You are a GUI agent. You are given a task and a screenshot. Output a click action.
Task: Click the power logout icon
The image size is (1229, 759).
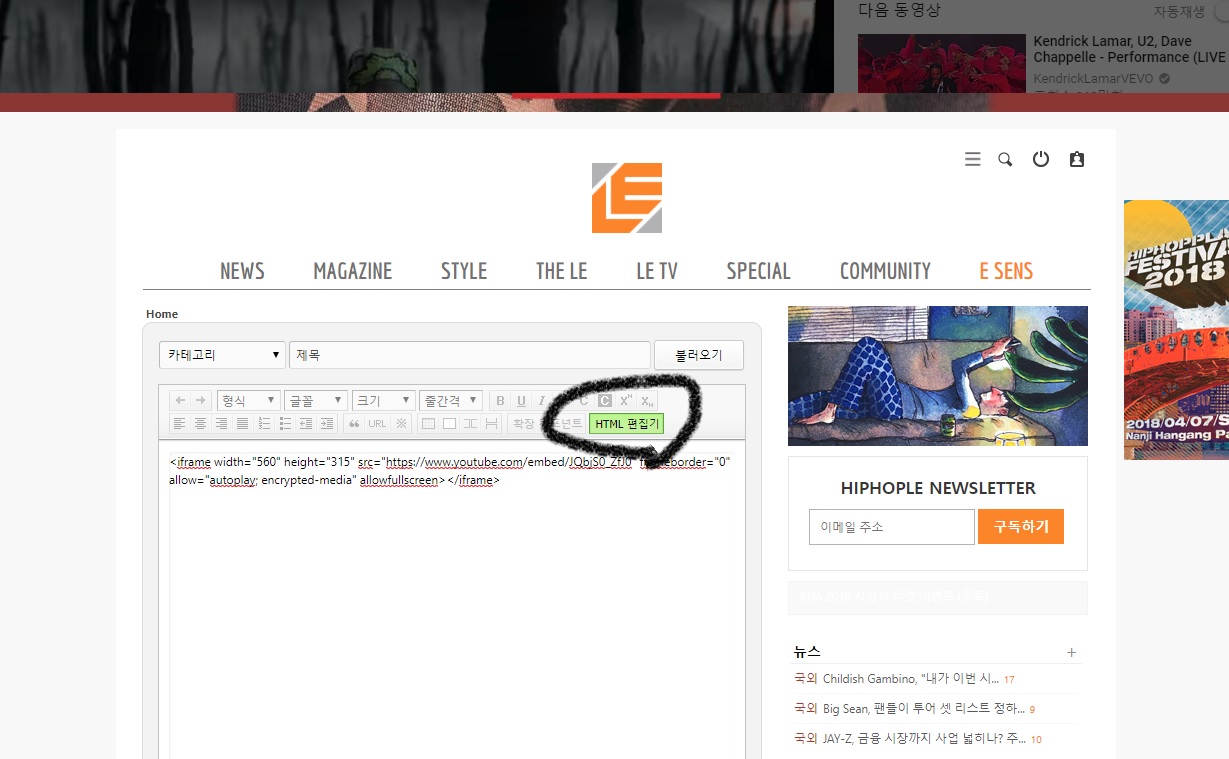(x=1041, y=159)
